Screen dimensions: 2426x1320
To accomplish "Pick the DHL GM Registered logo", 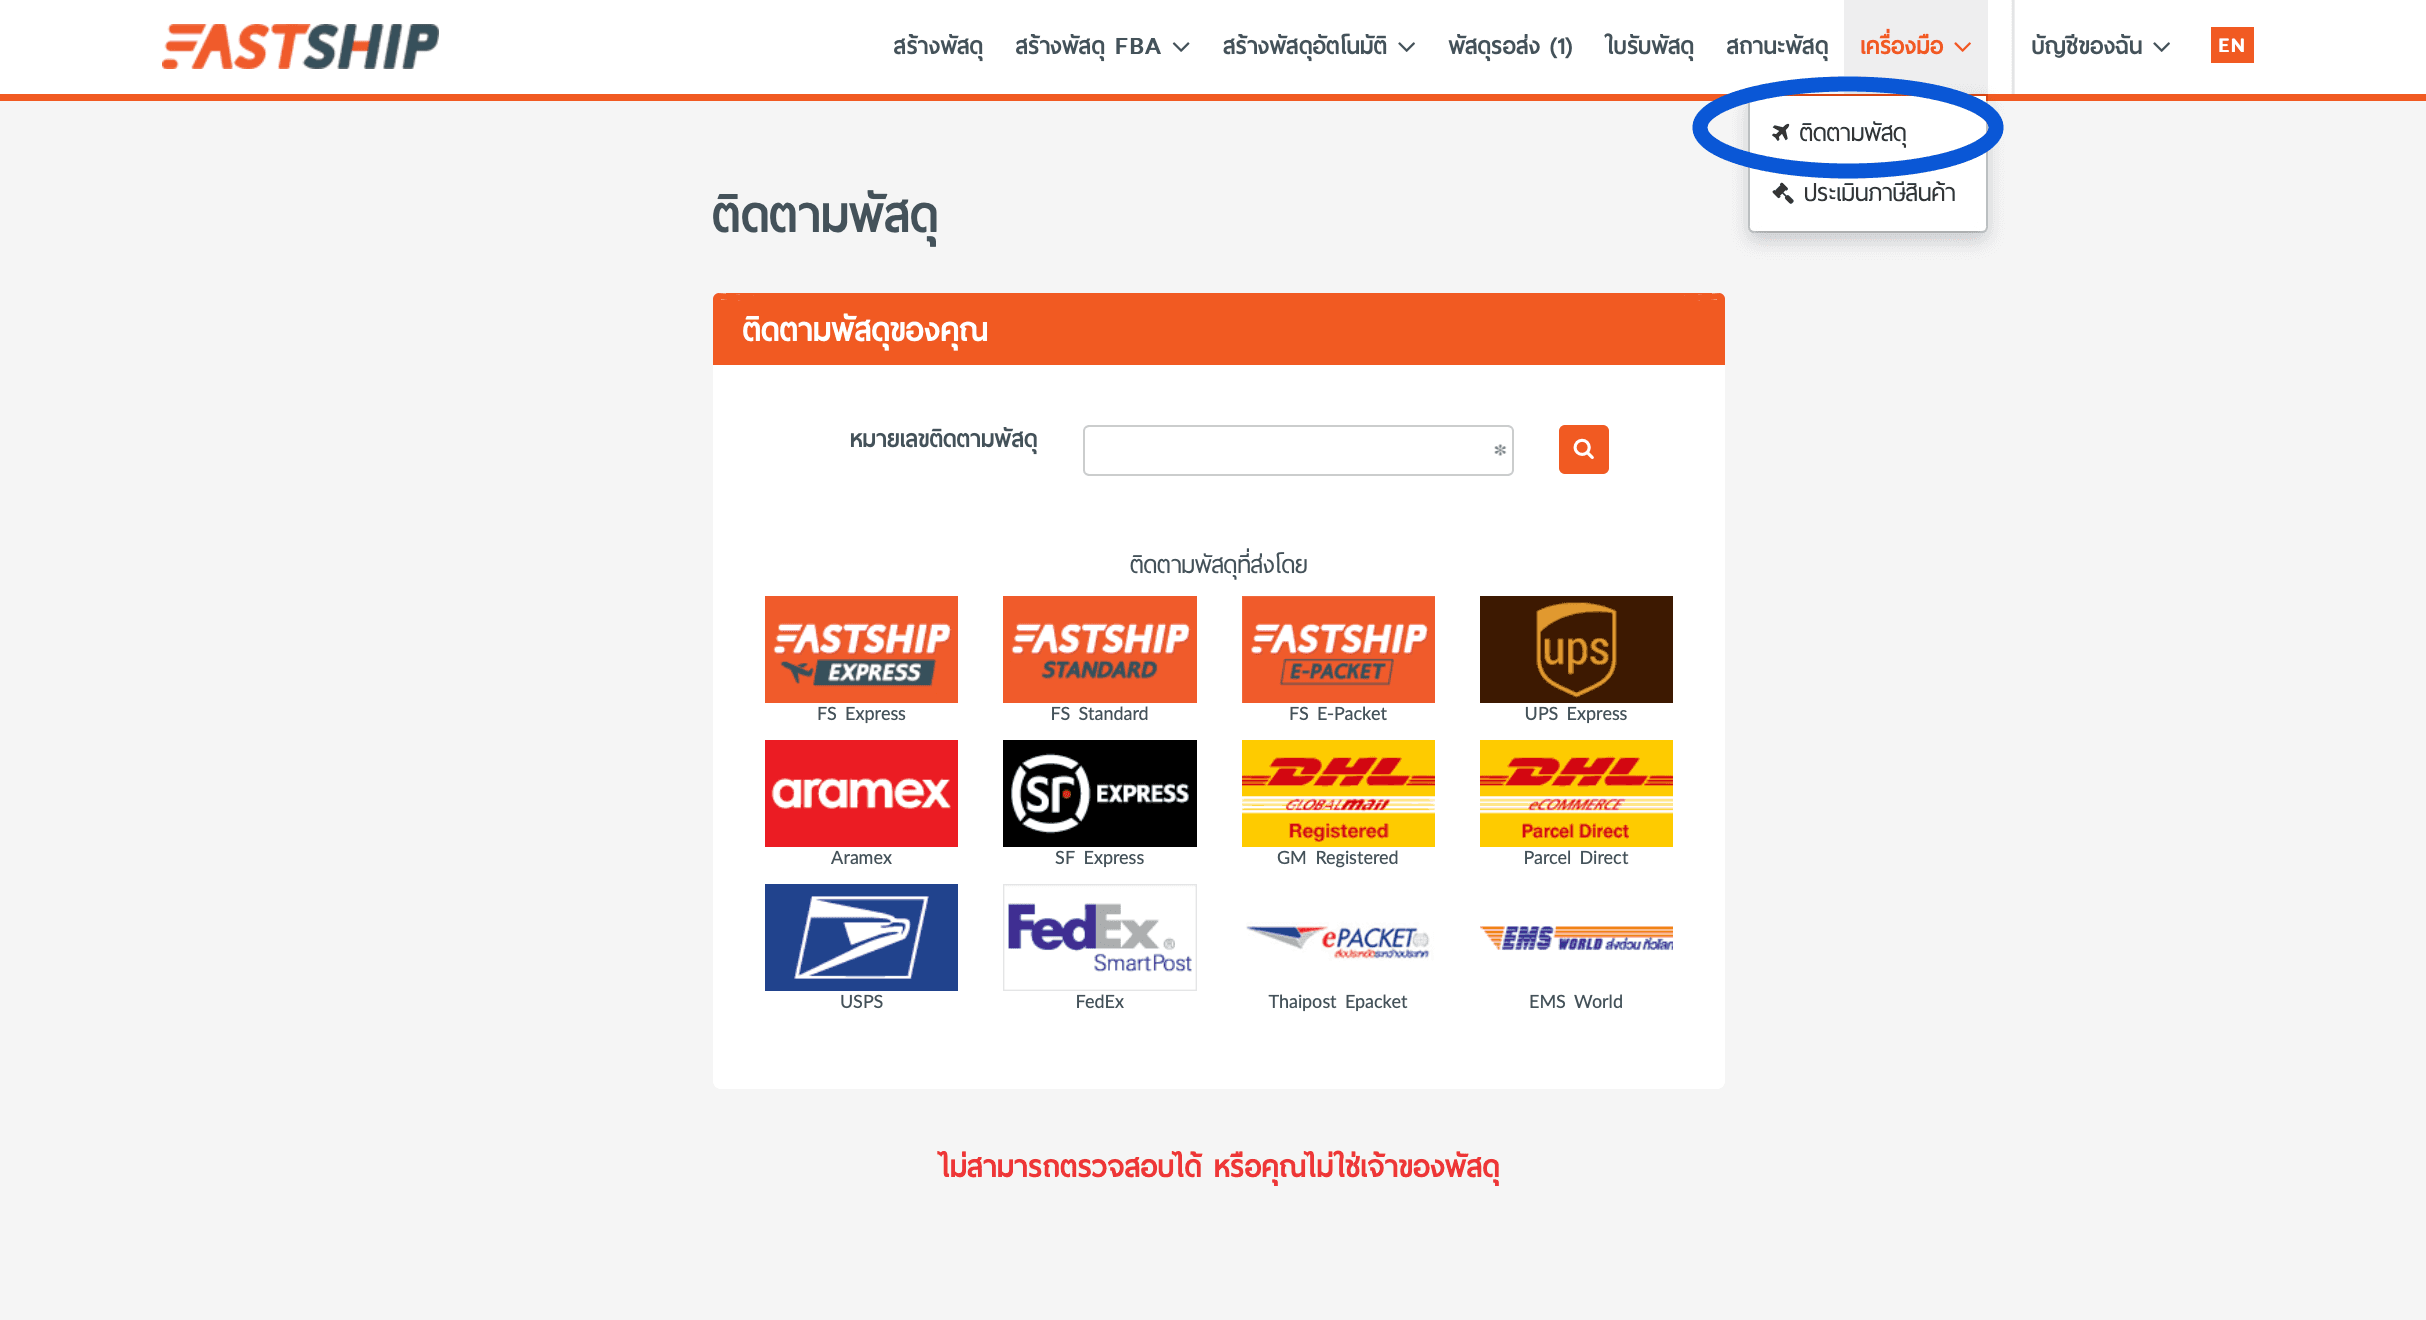I will click(x=1337, y=793).
